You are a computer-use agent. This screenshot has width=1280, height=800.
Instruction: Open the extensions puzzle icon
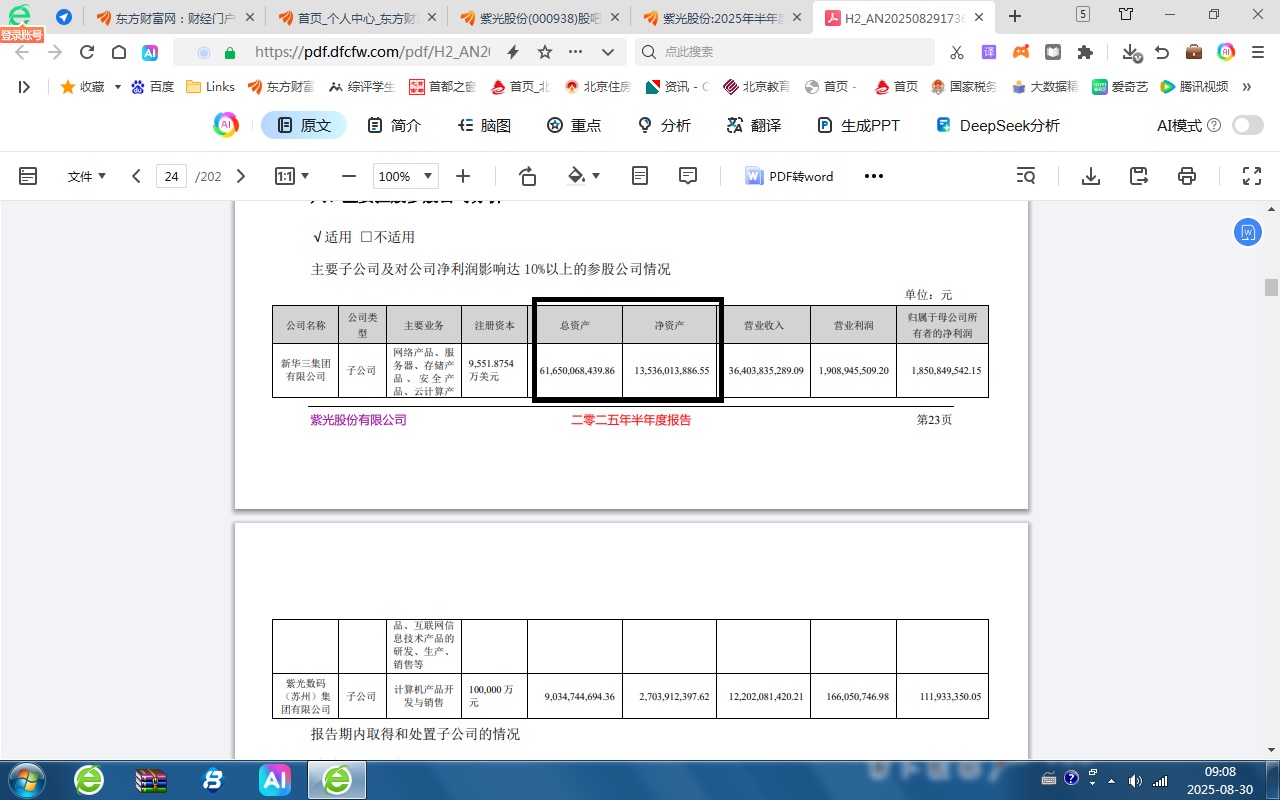(1085, 52)
